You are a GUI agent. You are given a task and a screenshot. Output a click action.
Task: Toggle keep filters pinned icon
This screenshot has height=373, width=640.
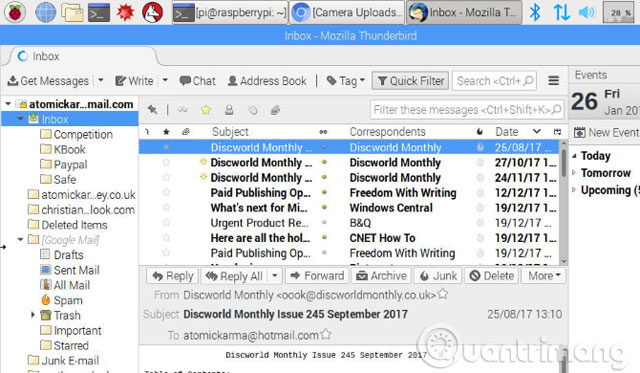click(152, 109)
